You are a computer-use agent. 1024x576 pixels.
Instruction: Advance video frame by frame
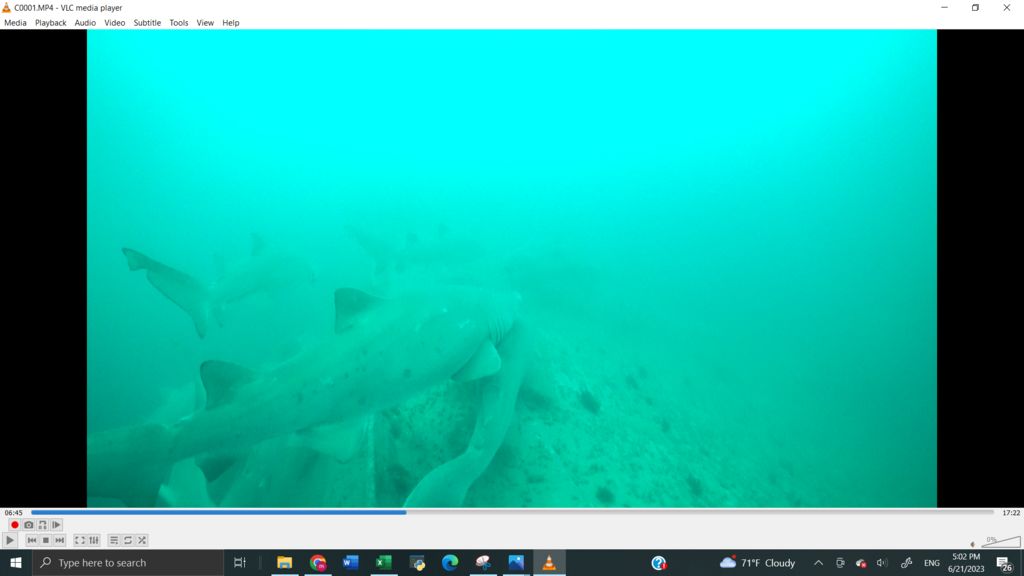tap(56, 525)
